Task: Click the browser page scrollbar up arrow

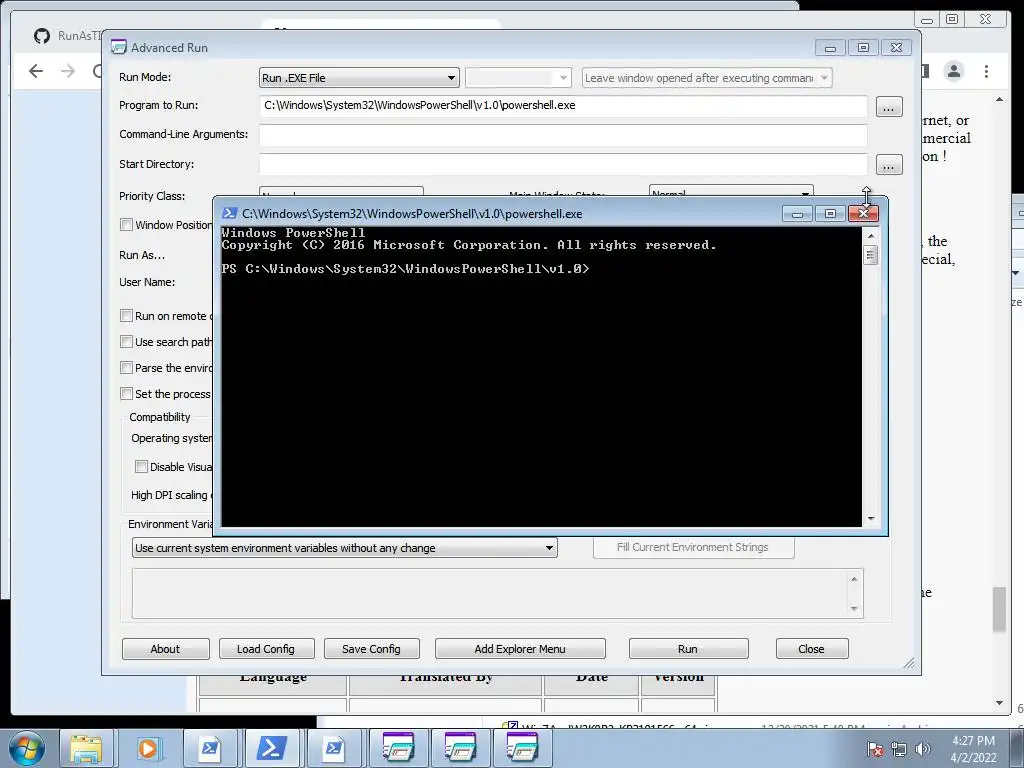Action: (999, 99)
